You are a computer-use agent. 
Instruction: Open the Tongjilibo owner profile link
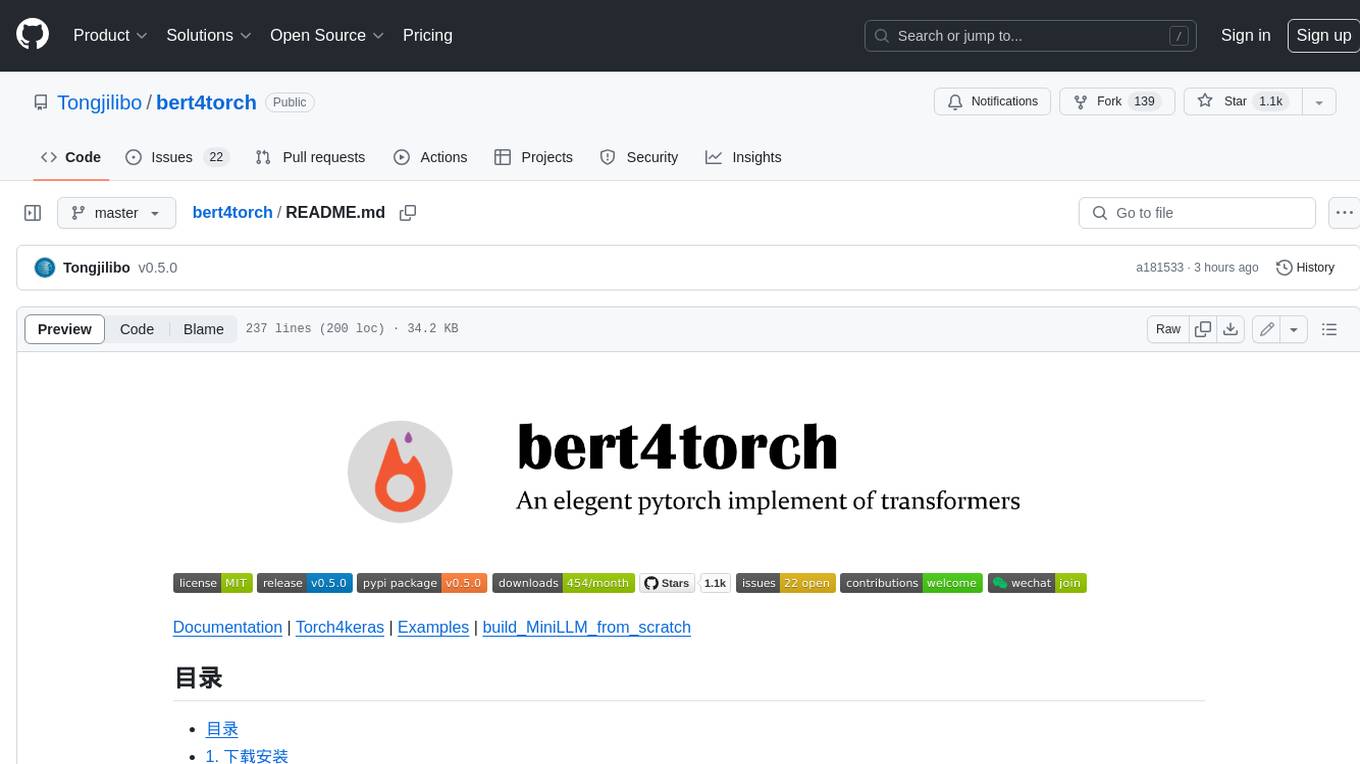pyautogui.click(x=99, y=102)
